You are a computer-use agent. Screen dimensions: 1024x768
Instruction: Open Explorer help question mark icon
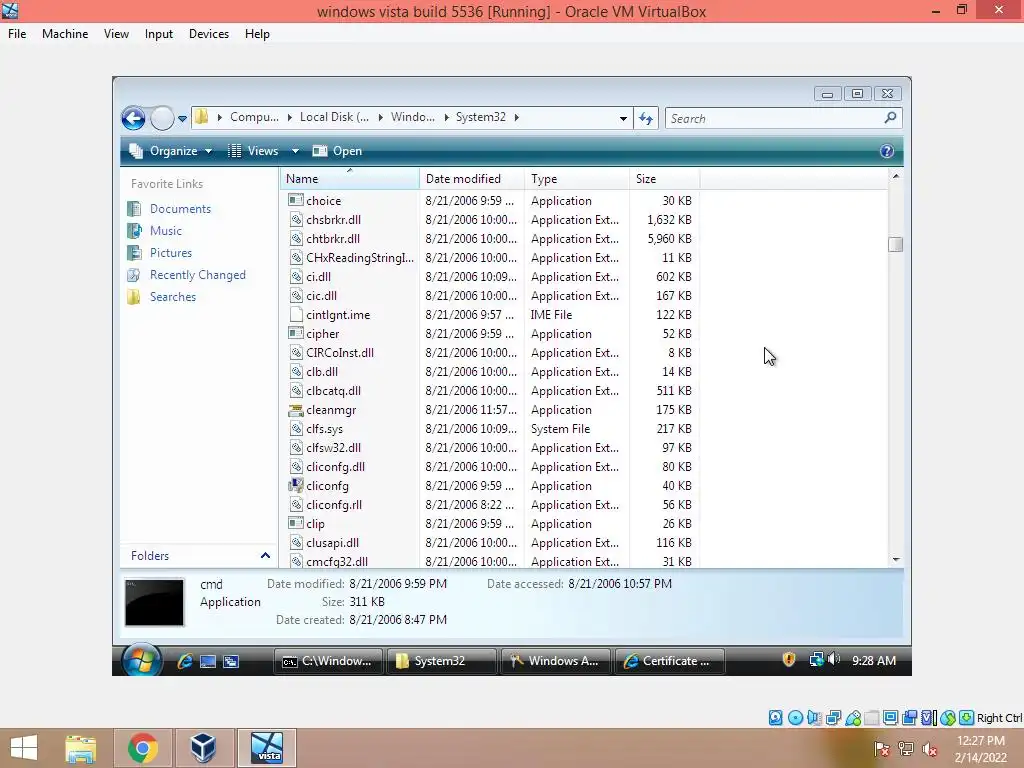click(x=887, y=152)
